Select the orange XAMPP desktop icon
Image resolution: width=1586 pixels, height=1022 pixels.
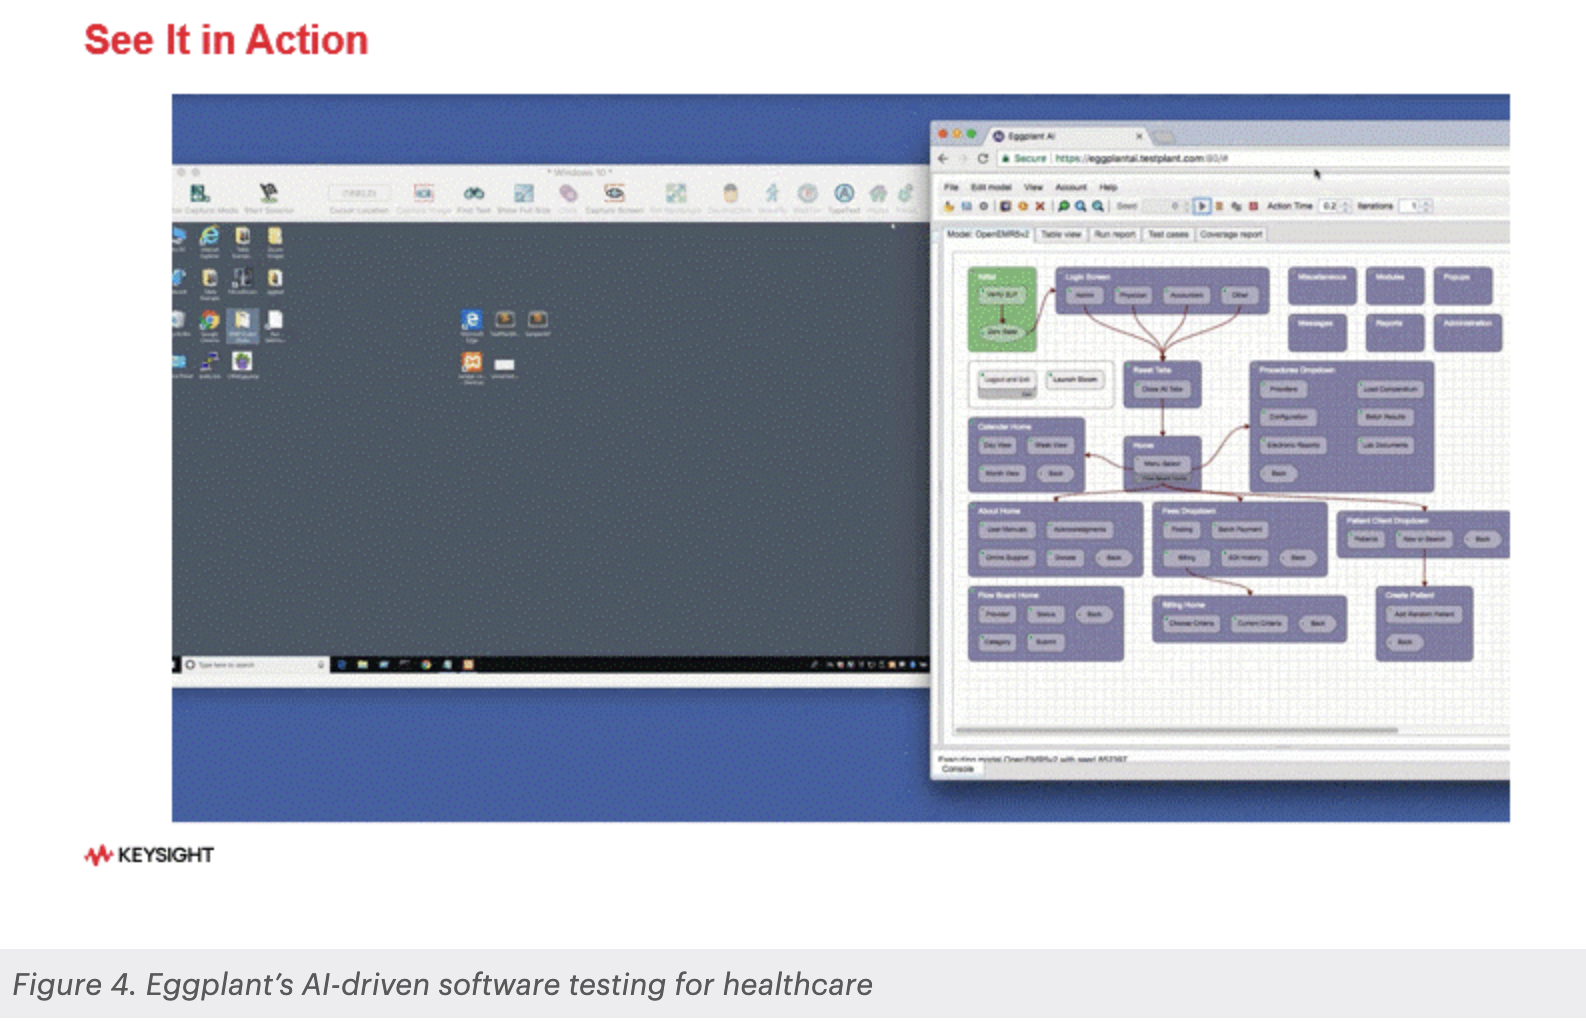point(472,361)
